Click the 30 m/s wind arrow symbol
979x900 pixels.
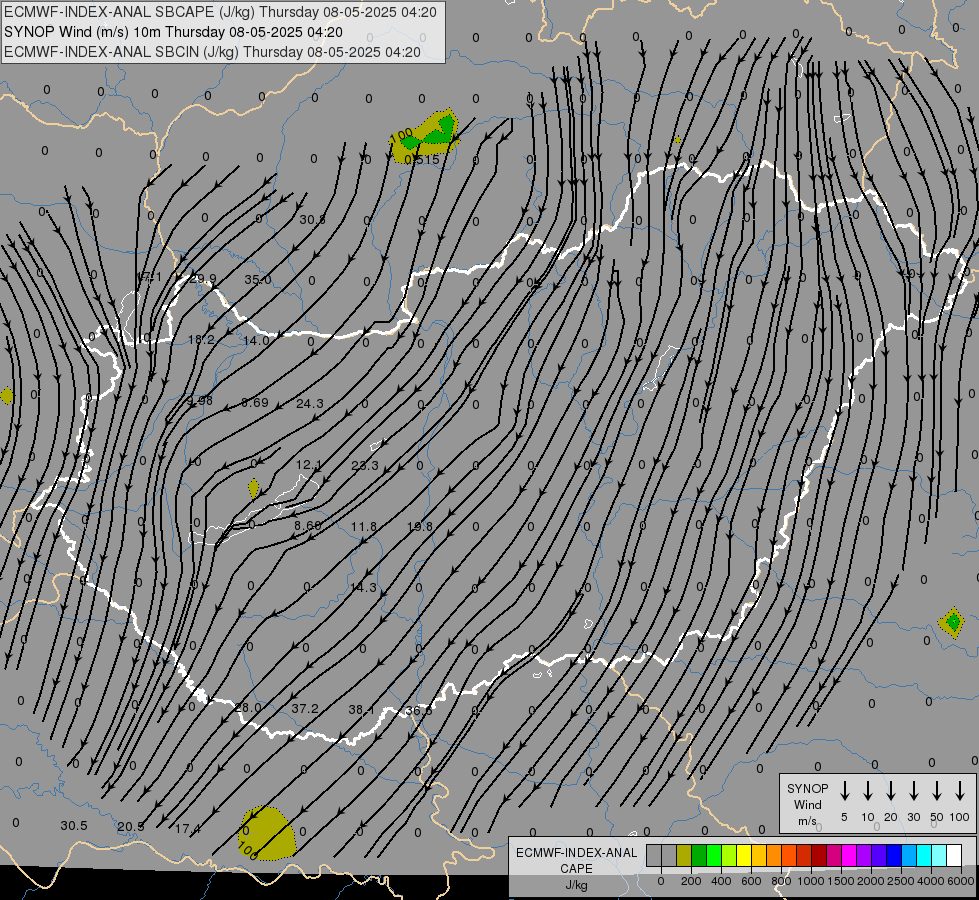(913, 791)
